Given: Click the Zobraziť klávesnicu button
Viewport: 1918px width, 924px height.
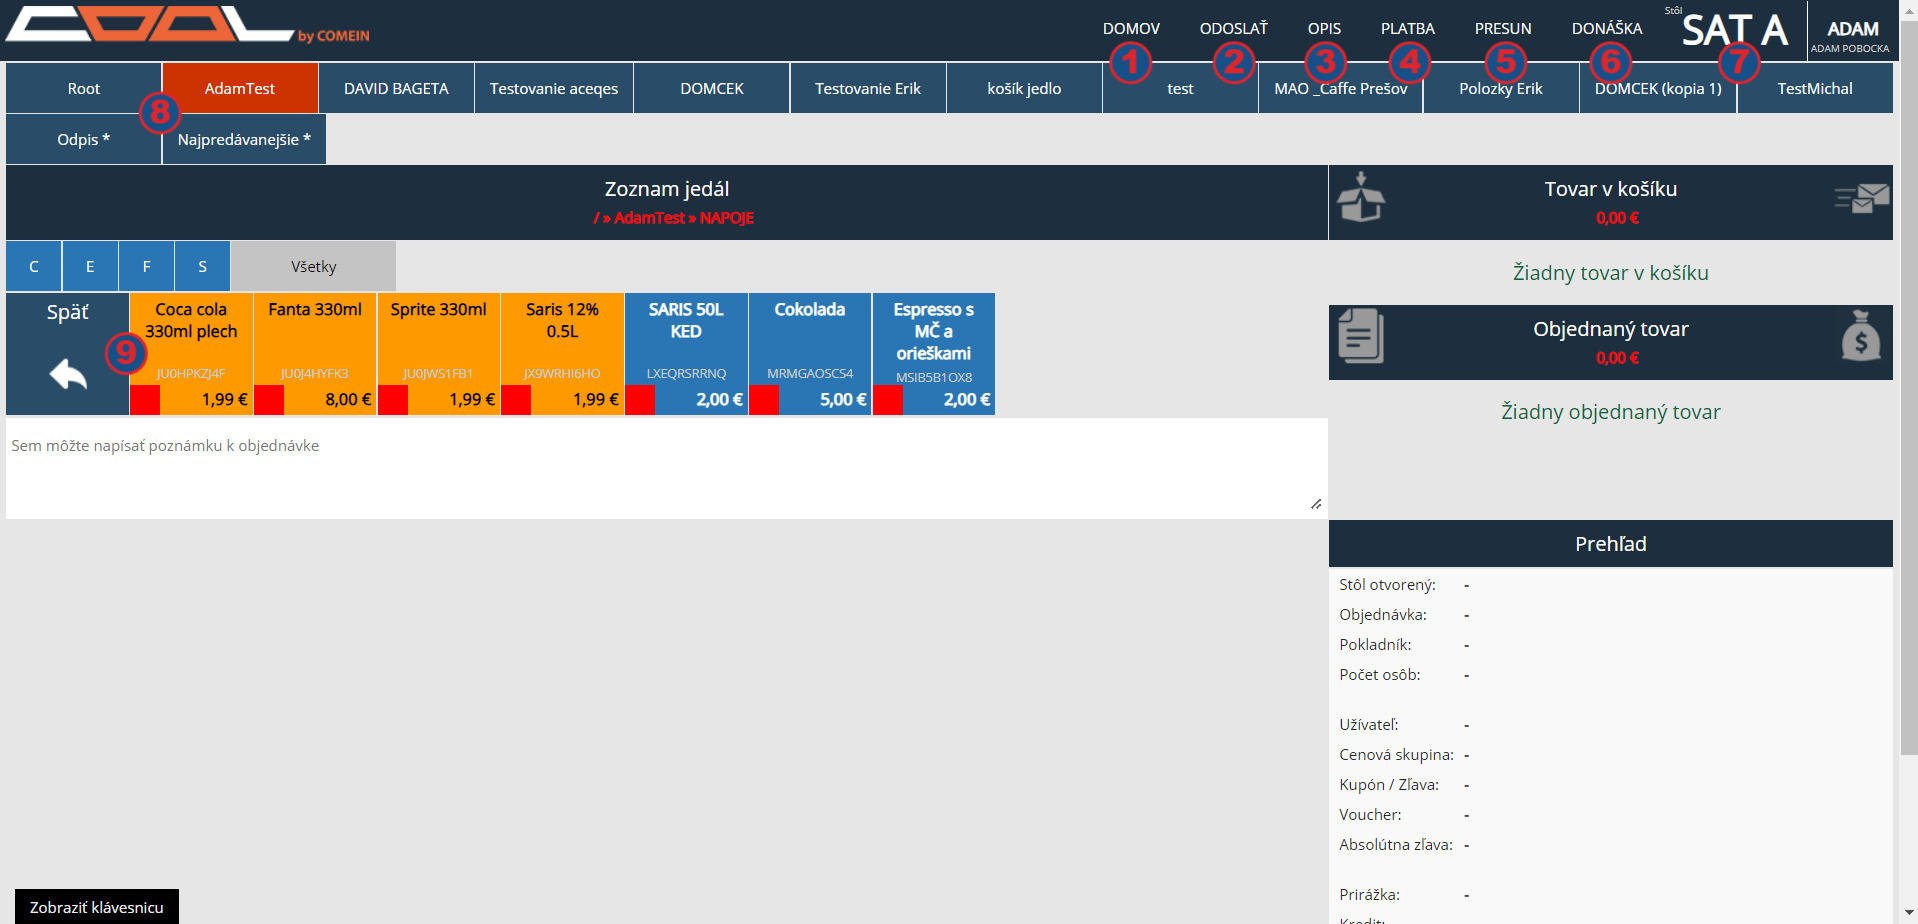Looking at the screenshot, I should pos(97,907).
